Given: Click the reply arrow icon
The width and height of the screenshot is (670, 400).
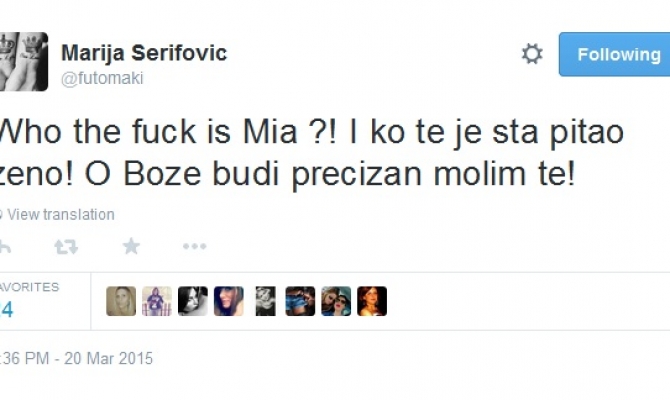Looking at the screenshot, I should pyautogui.click(x=5, y=246).
